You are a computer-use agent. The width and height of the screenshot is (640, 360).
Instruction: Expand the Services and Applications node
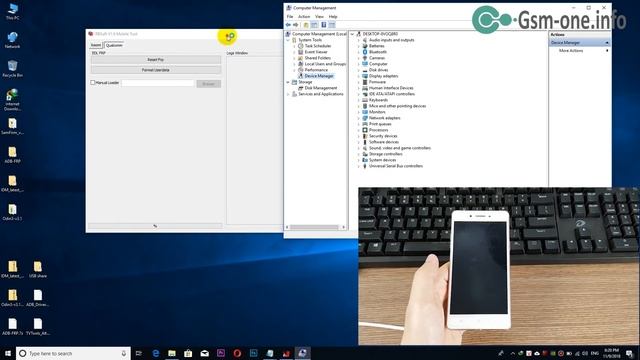pos(288,94)
